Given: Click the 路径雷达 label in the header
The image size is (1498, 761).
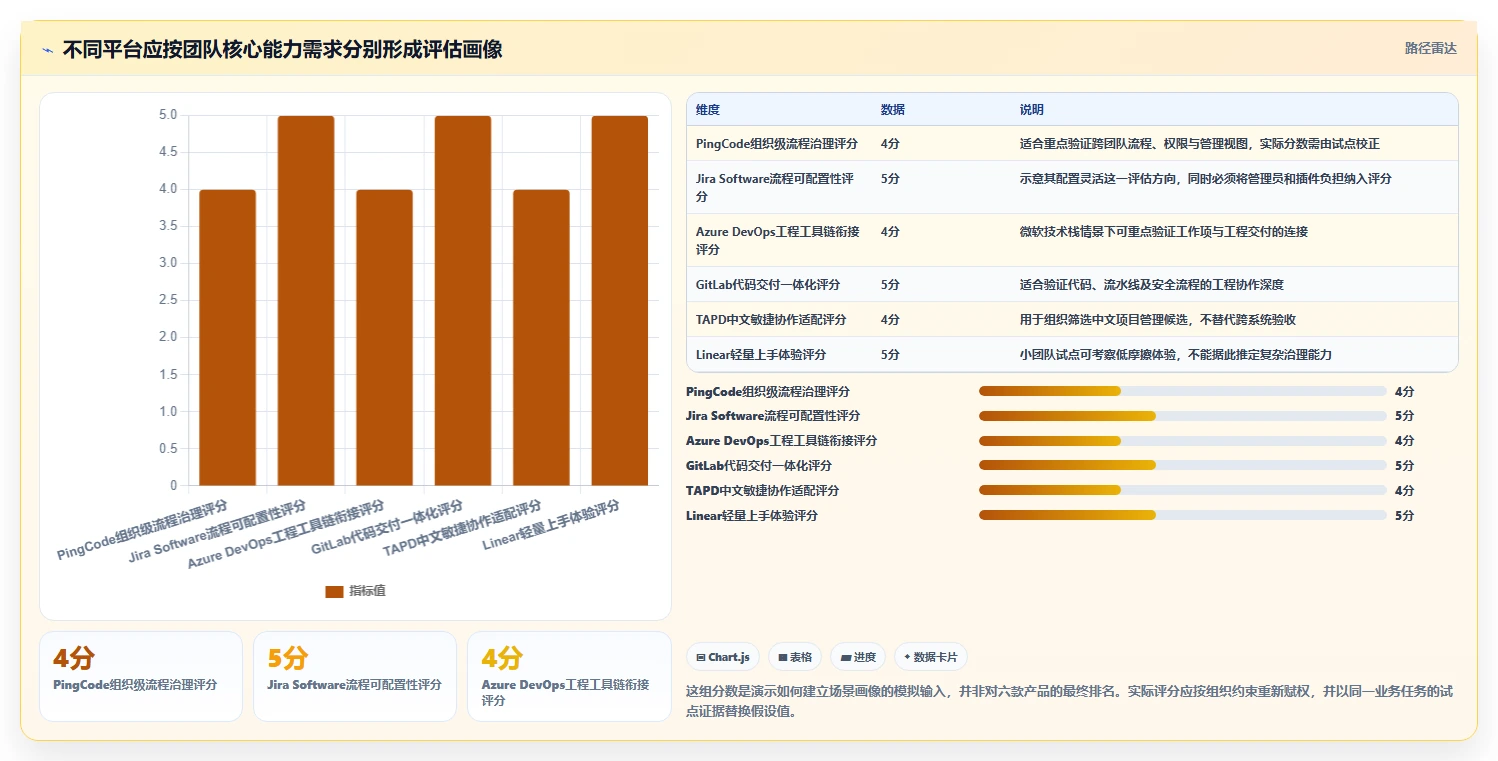Looking at the screenshot, I should click(x=1431, y=48).
